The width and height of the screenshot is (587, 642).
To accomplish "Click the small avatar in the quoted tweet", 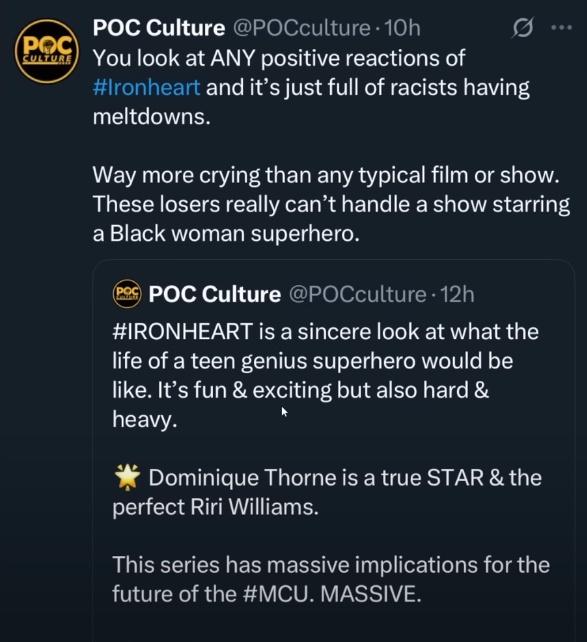I will pos(127,294).
